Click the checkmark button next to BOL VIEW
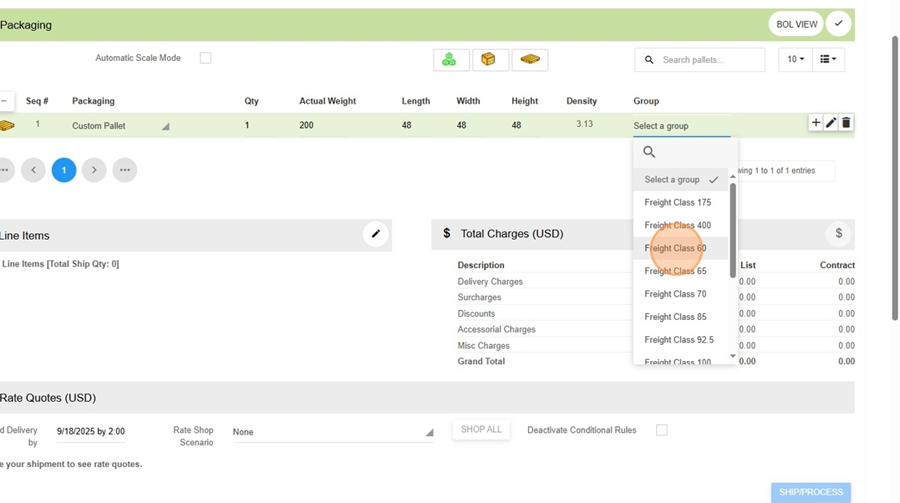This screenshot has height=503, width=900. [x=838, y=24]
